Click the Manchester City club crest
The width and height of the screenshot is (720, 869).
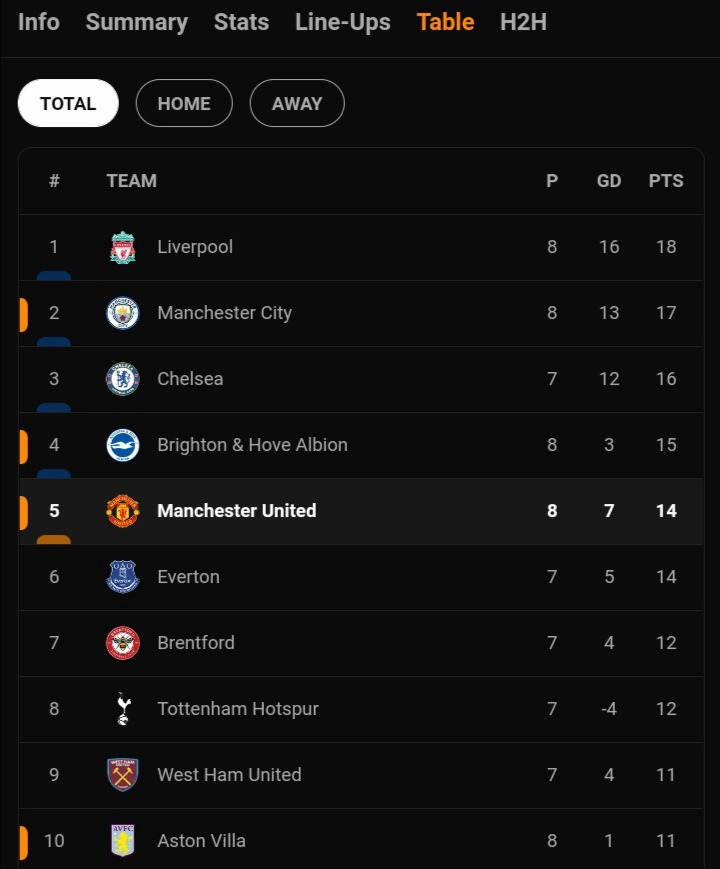pos(122,313)
